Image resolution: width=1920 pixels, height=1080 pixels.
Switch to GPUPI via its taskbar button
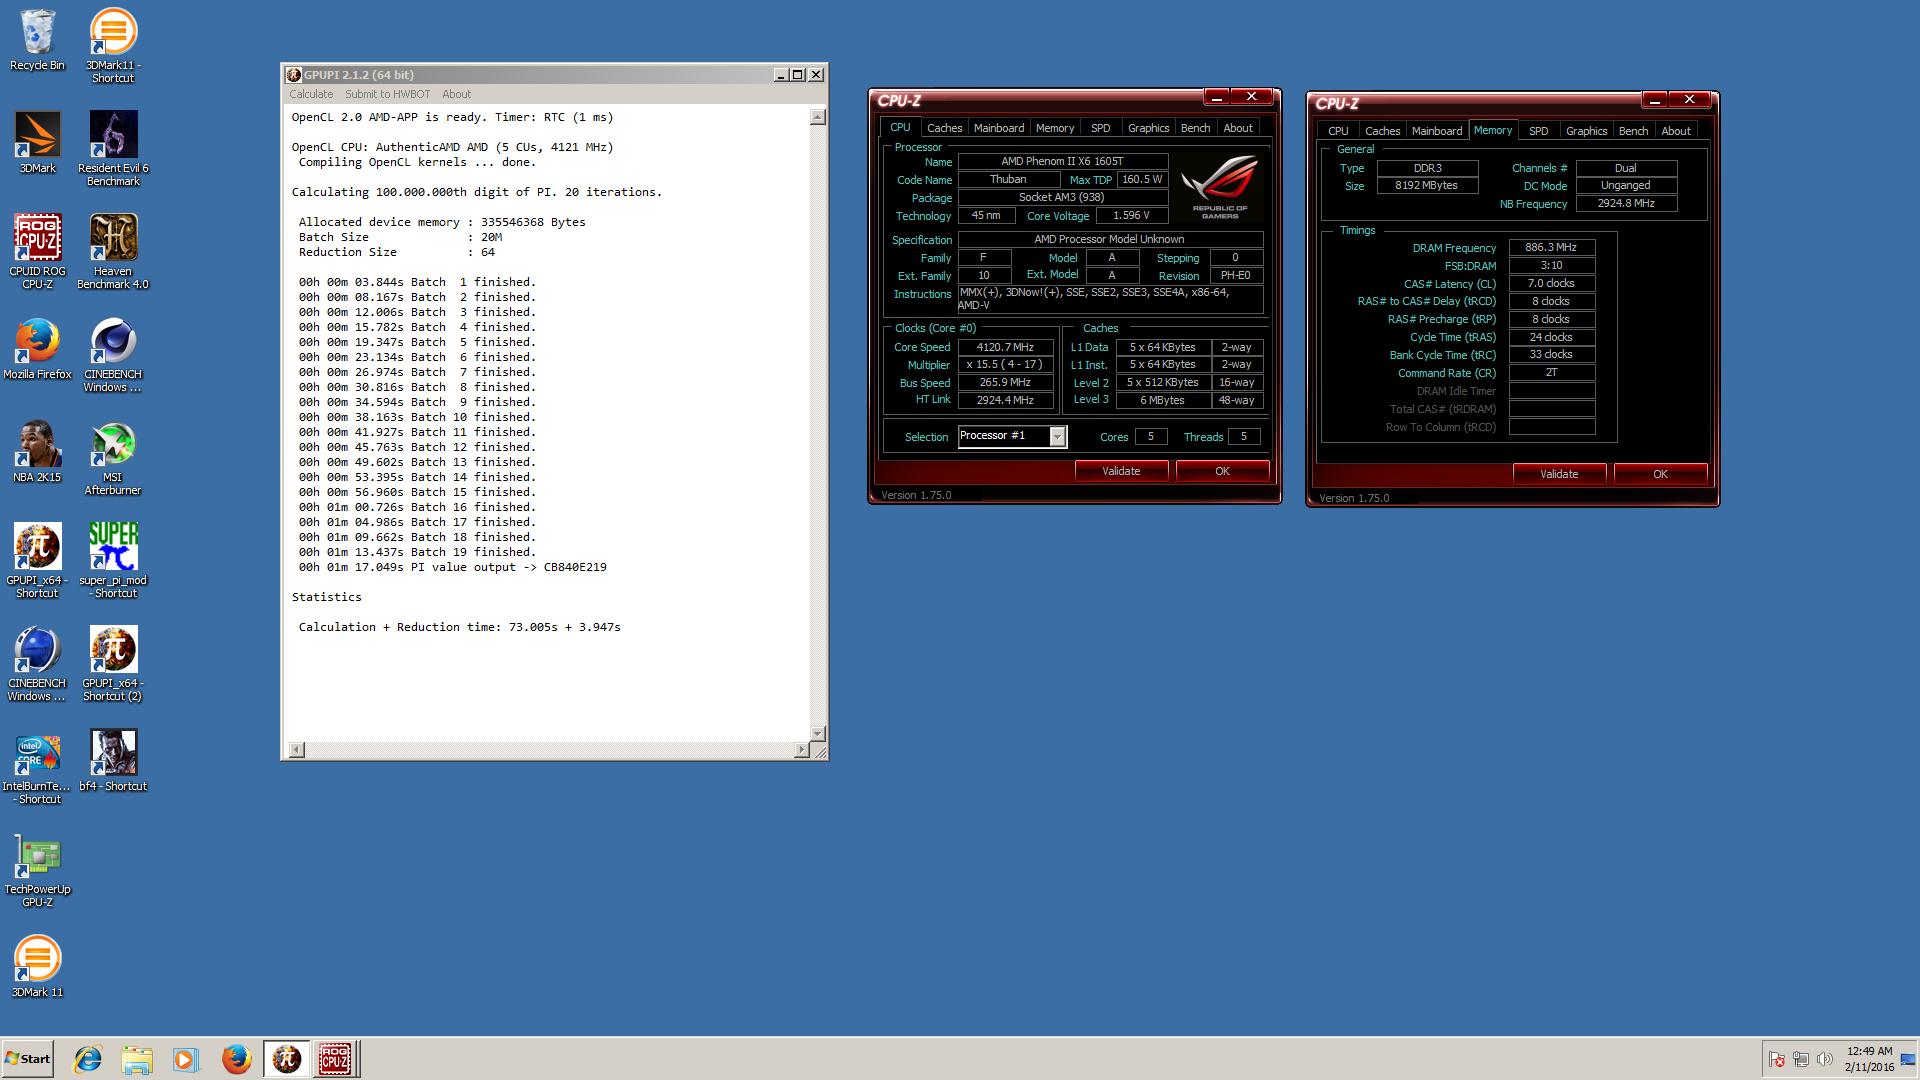[286, 1059]
